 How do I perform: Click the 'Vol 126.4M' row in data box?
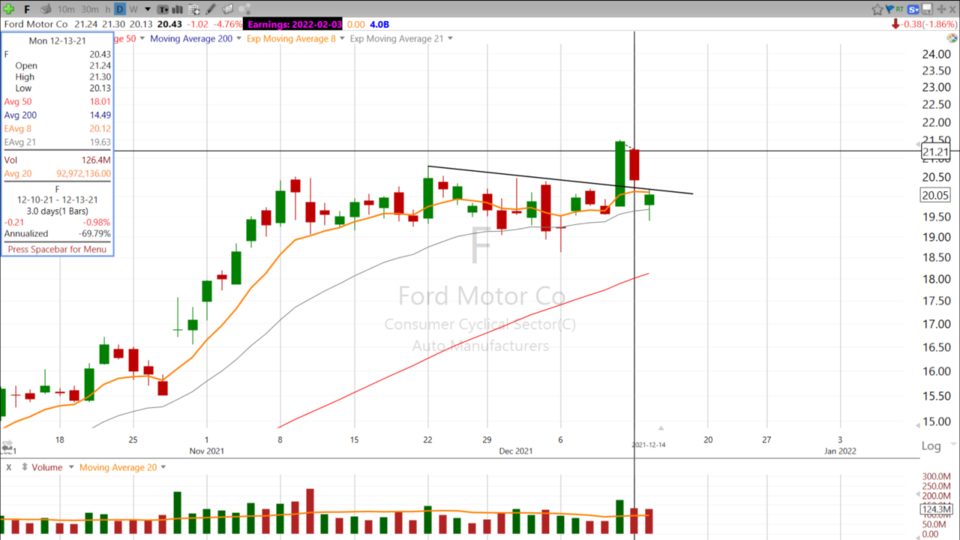point(57,160)
